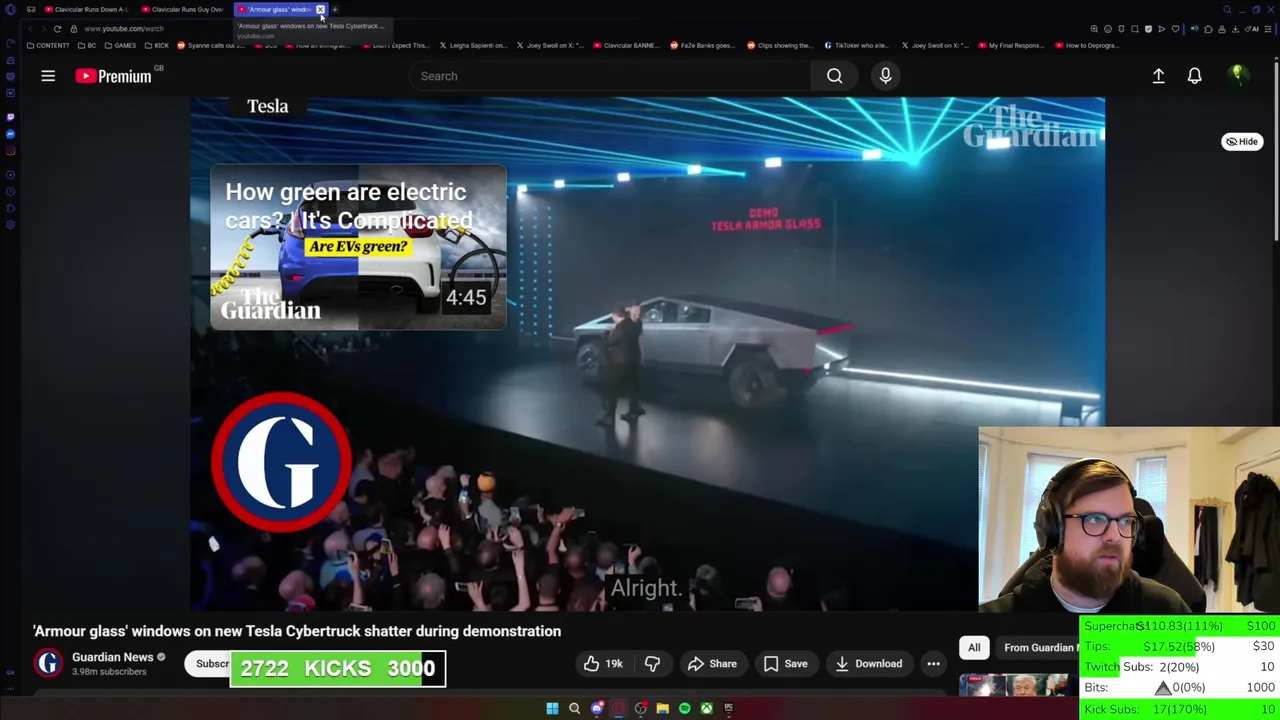Click the search magnifier button
The image size is (1280, 720).
834,76
